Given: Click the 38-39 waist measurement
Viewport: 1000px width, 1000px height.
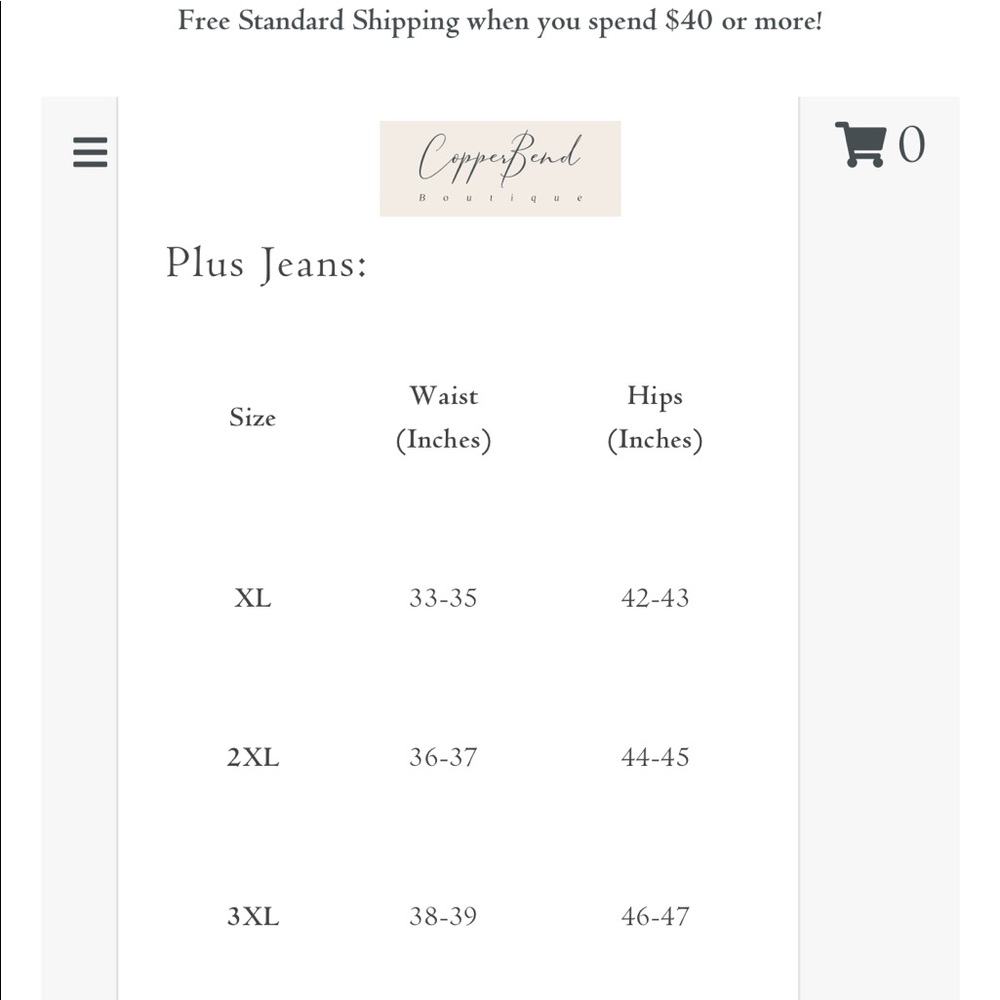Looking at the screenshot, I should 443,916.
